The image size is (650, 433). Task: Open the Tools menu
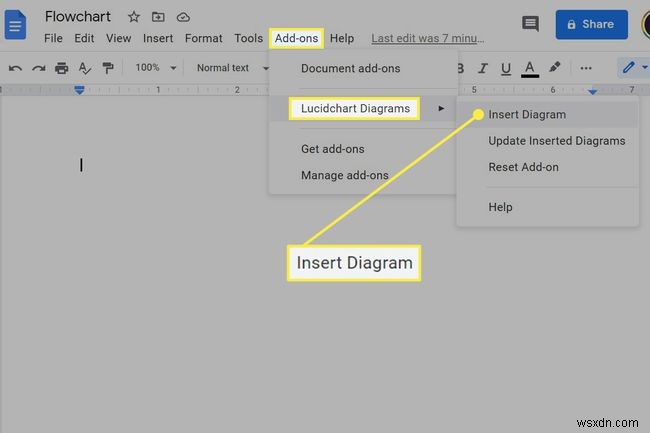[x=248, y=38]
